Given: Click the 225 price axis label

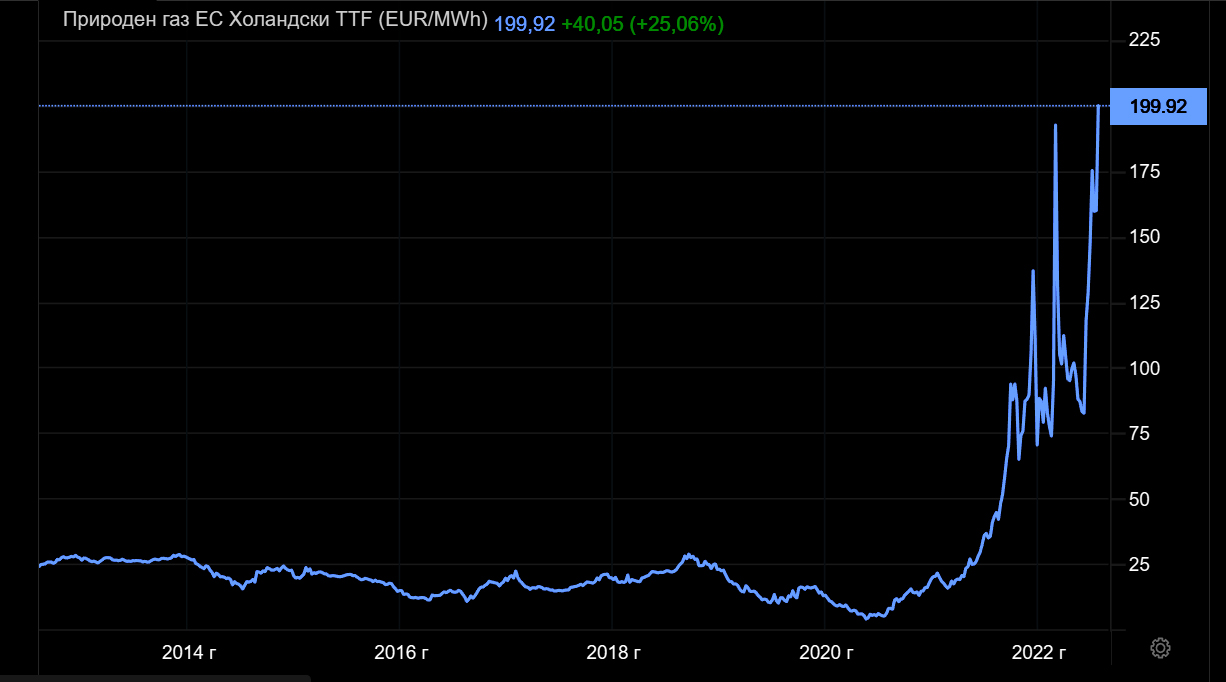Looking at the screenshot, I should [x=1144, y=40].
